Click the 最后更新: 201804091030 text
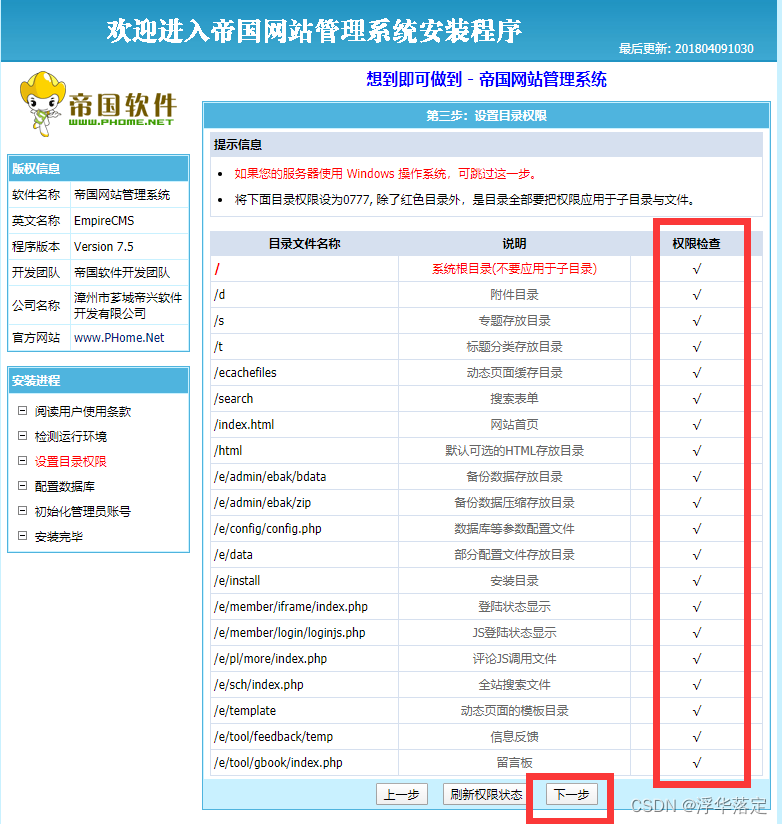Viewport: 782px width, 824px height. (686, 49)
